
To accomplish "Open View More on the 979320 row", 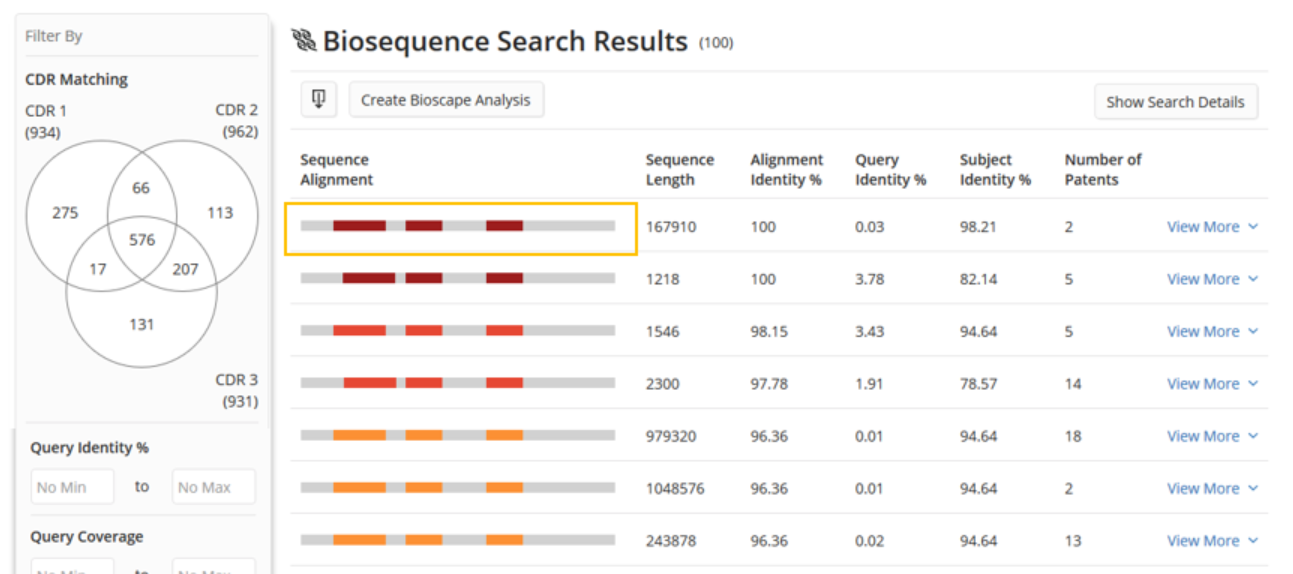I will (x=1212, y=436).
